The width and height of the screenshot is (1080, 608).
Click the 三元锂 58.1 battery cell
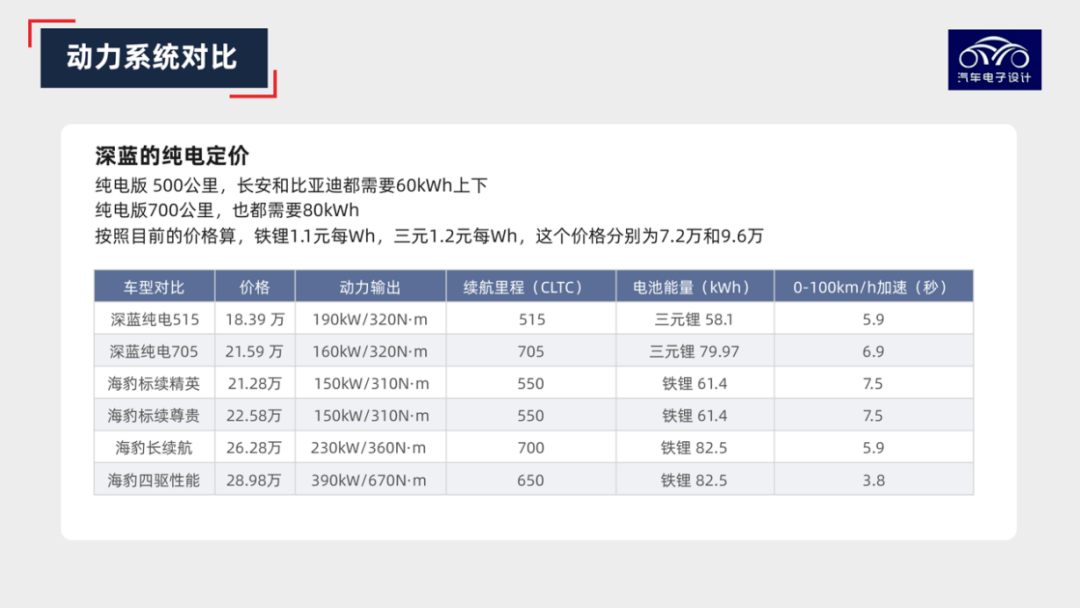click(x=695, y=319)
